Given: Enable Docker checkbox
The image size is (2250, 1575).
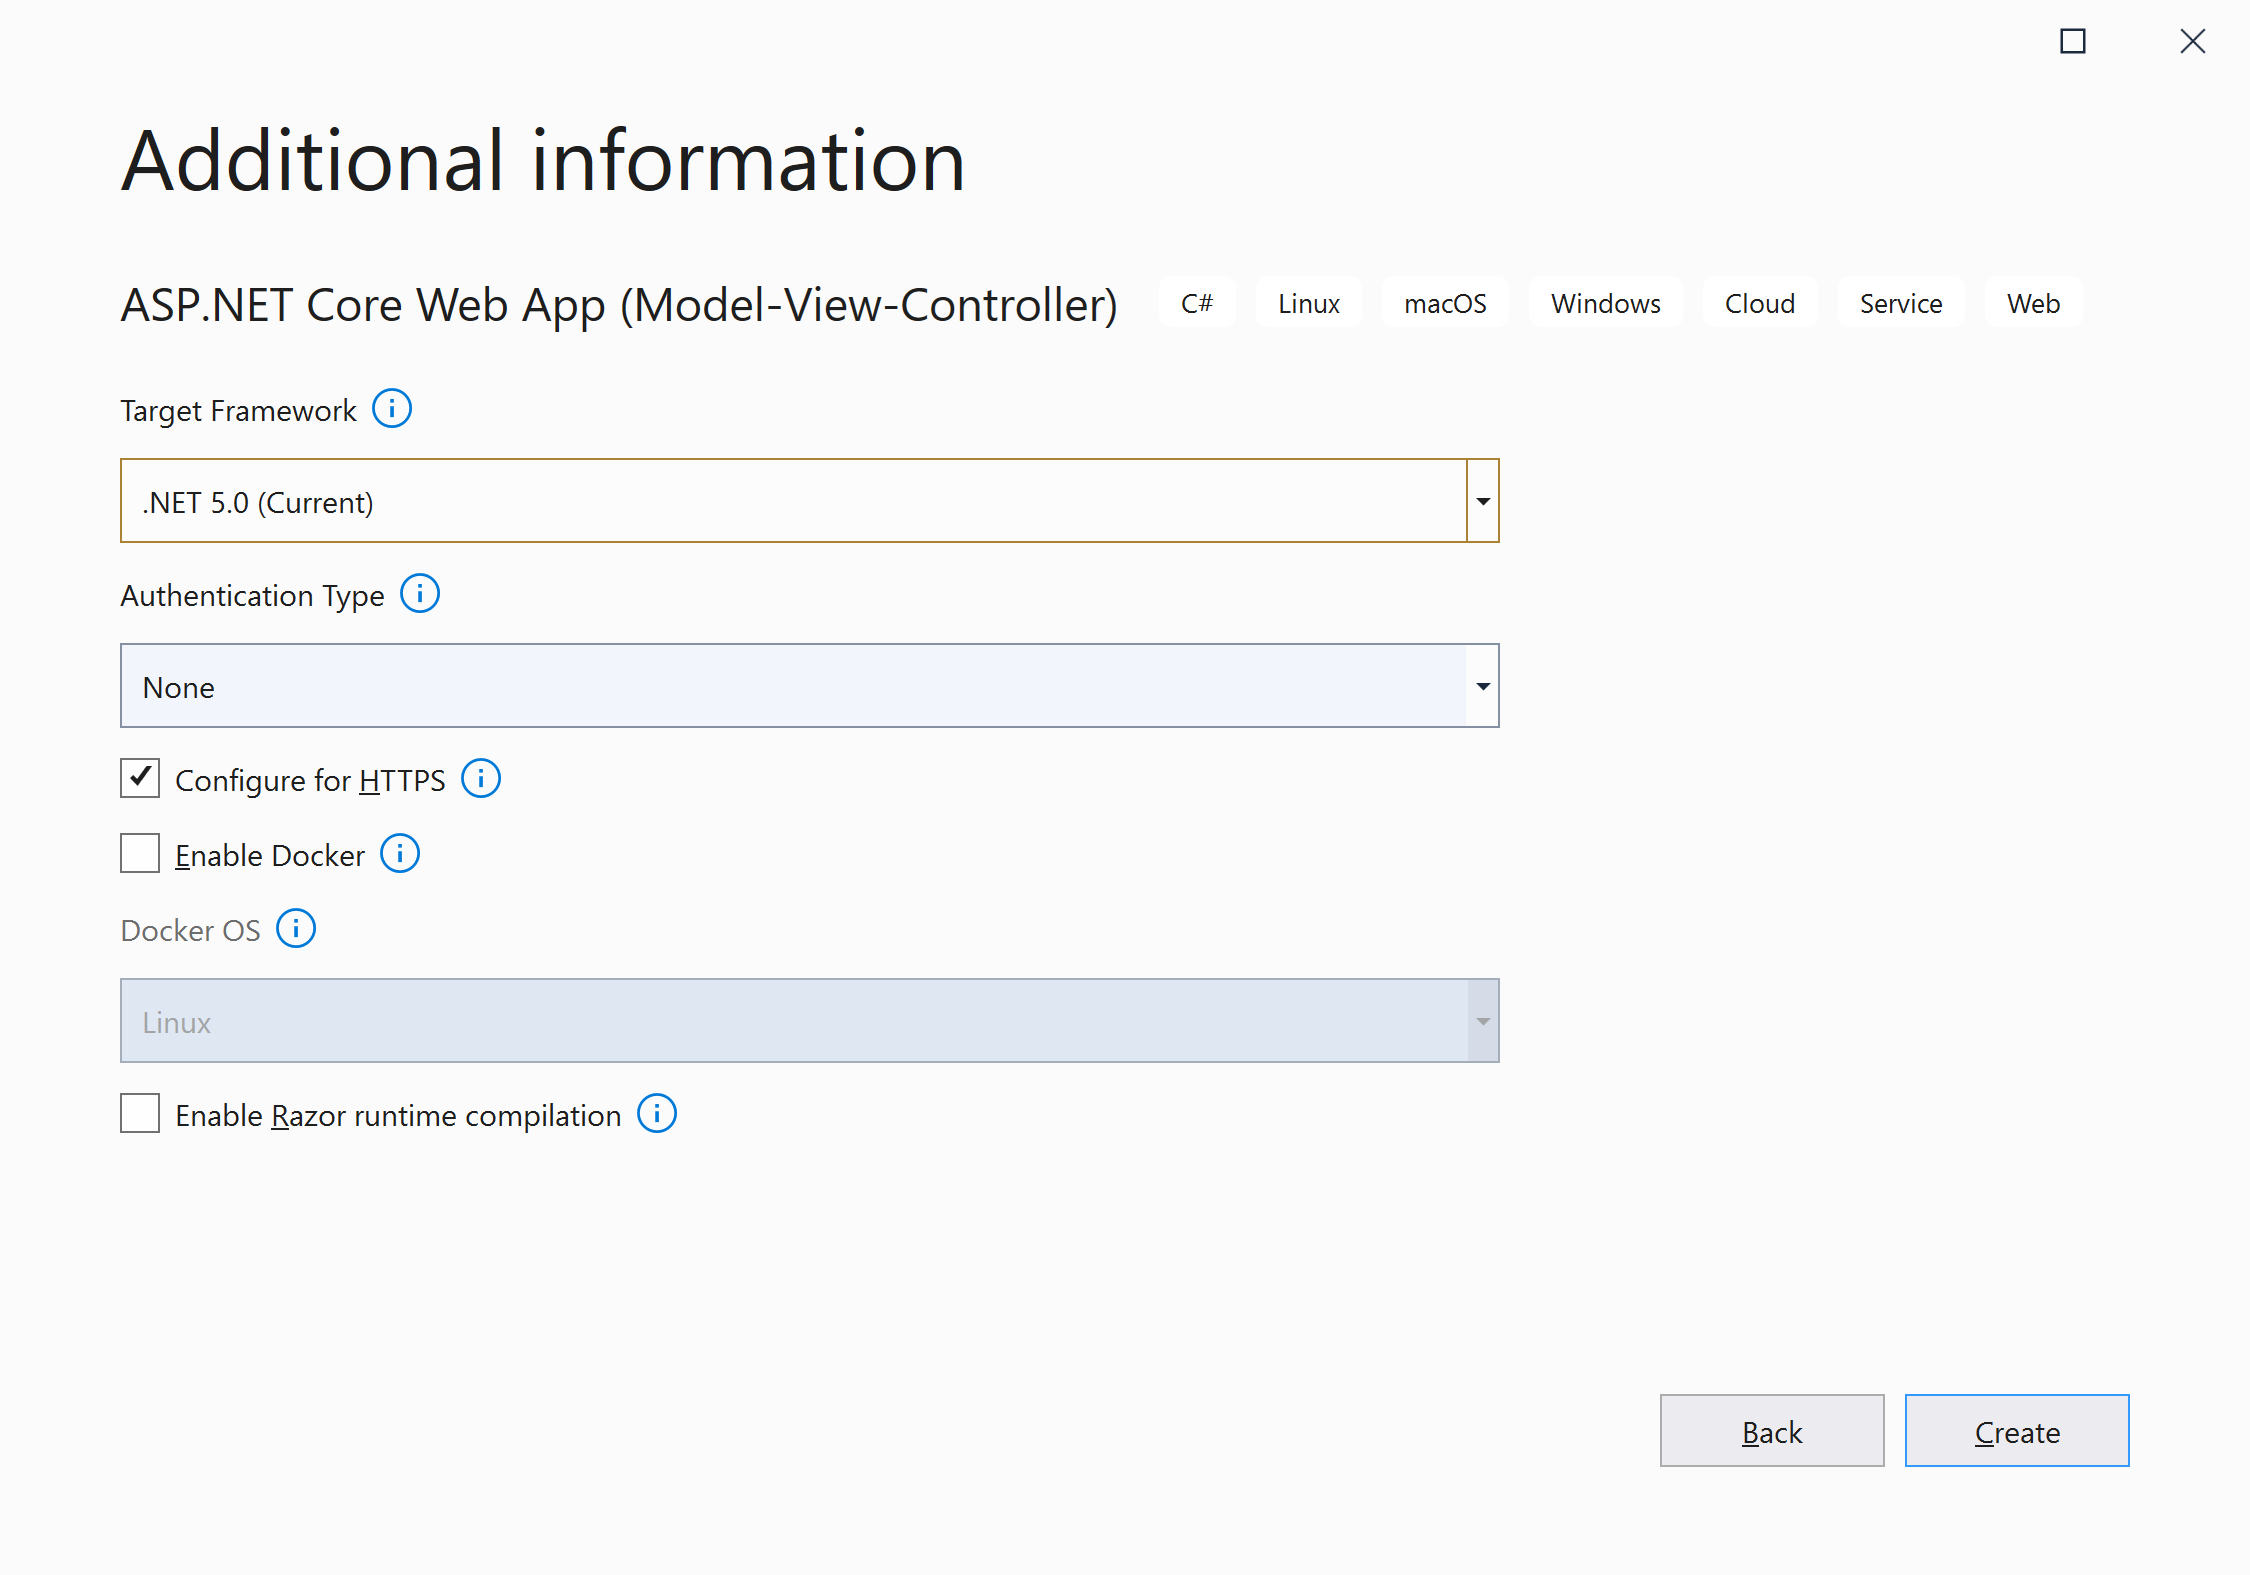Looking at the screenshot, I should pyautogui.click(x=140, y=854).
